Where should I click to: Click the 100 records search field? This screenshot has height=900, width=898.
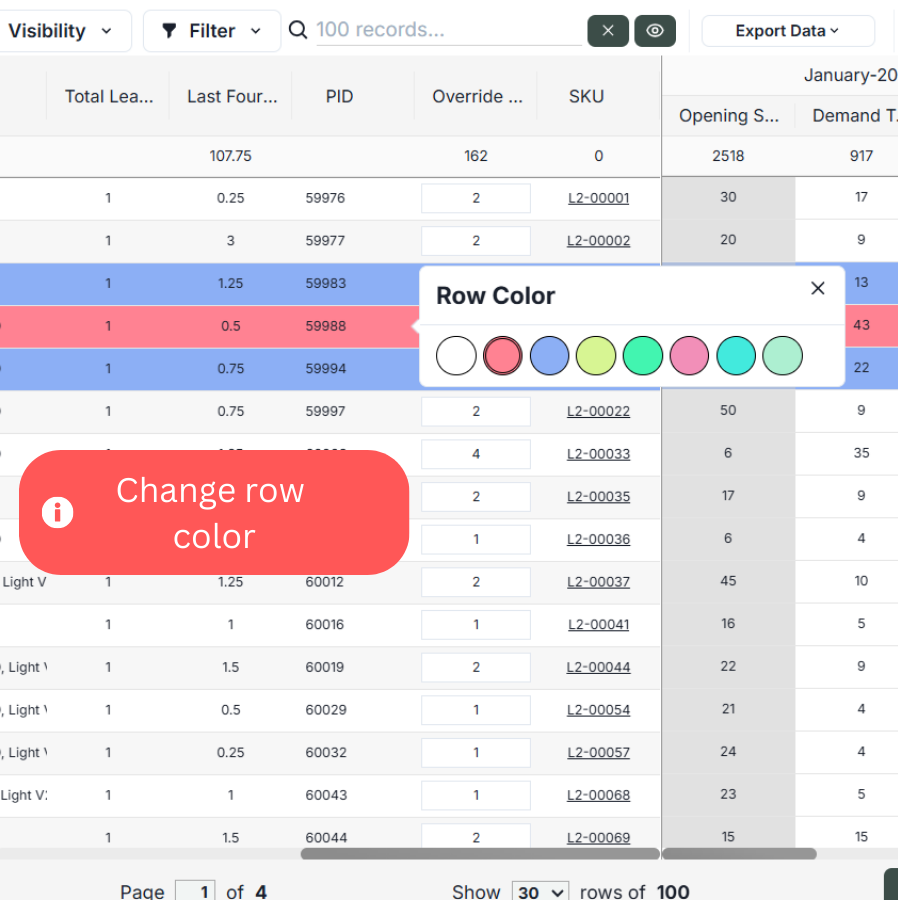point(448,30)
